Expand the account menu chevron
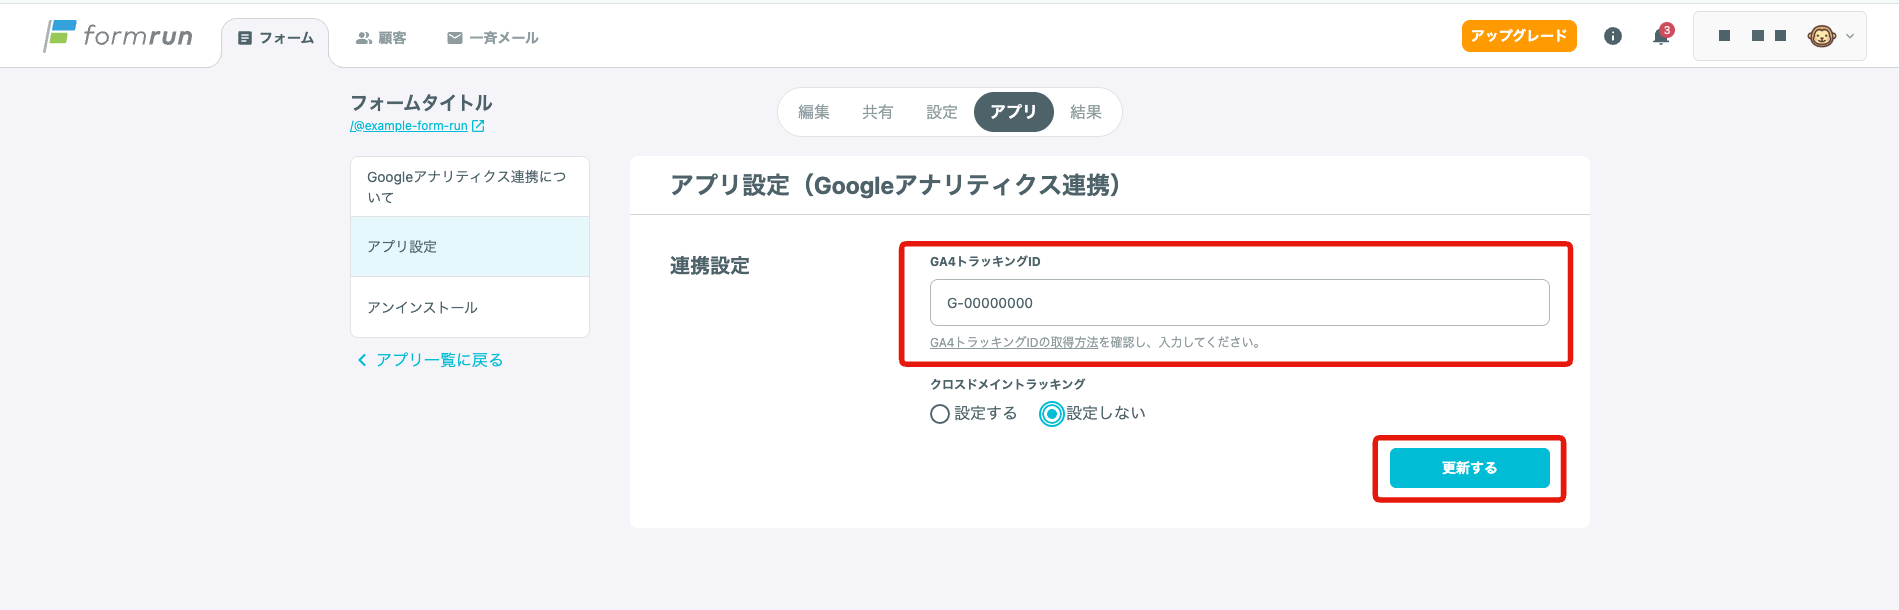Image resolution: width=1899 pixels, height=610 pixels. [x=1850, y=36]
